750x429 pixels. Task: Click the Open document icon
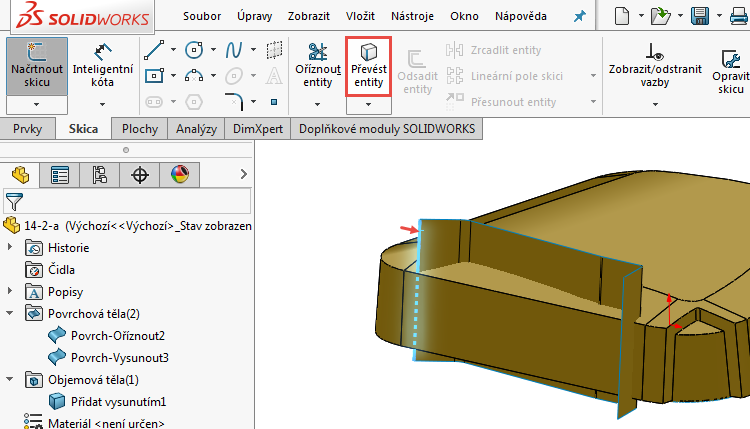point(661,16)
